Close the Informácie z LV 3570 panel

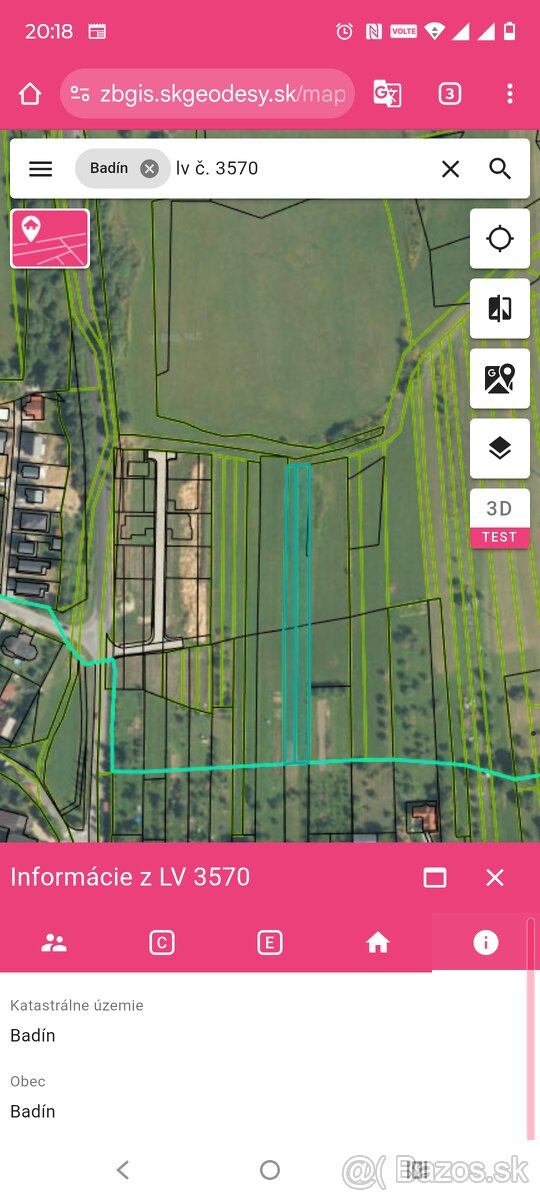(x=495, y=877)
